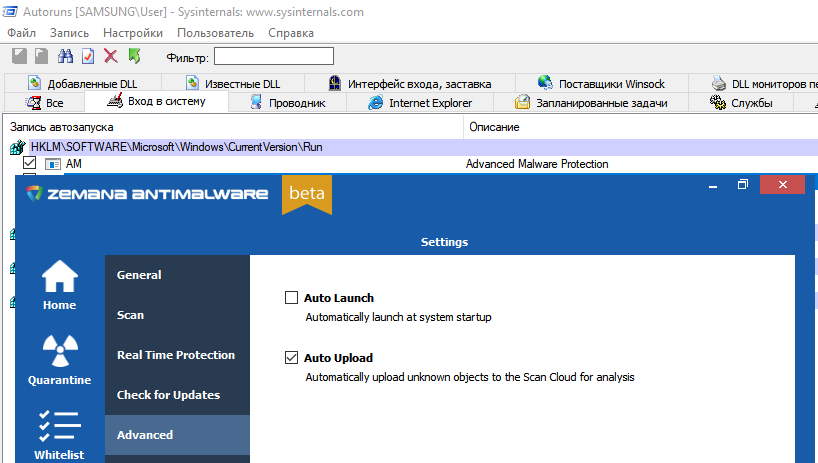Image resolution: width=818 pixels, height=463 pixels.
Task: Click the Properties document icon in Autoruns toolbar
Action: [88, 56]
